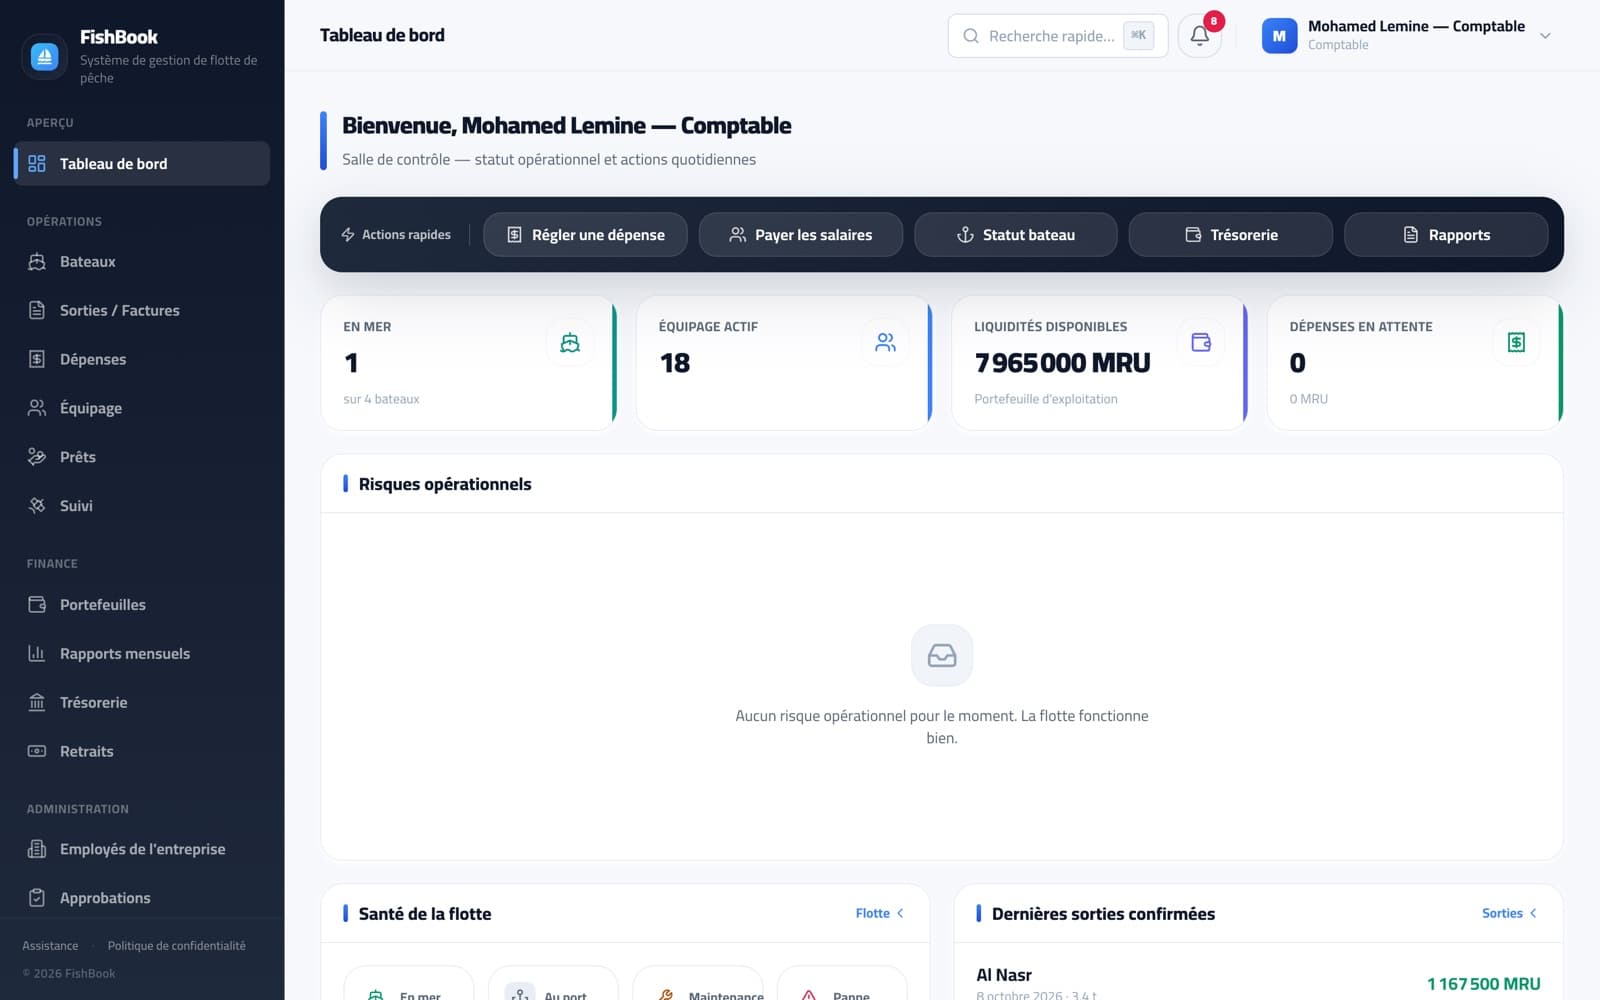1600x1000 pixels.
Task: Open the Rapports quick action button
Action: pos(1446,235)
